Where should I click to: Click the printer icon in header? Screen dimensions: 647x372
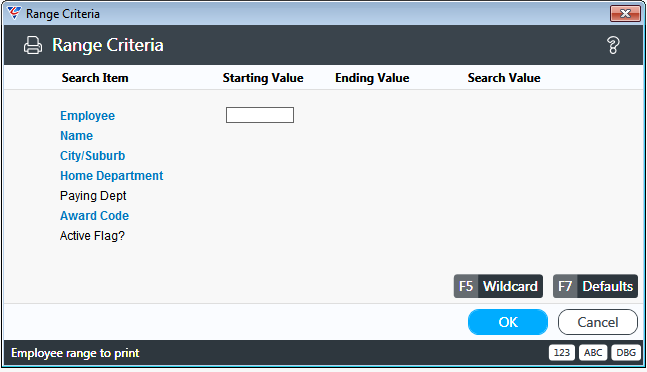(33, 45)
